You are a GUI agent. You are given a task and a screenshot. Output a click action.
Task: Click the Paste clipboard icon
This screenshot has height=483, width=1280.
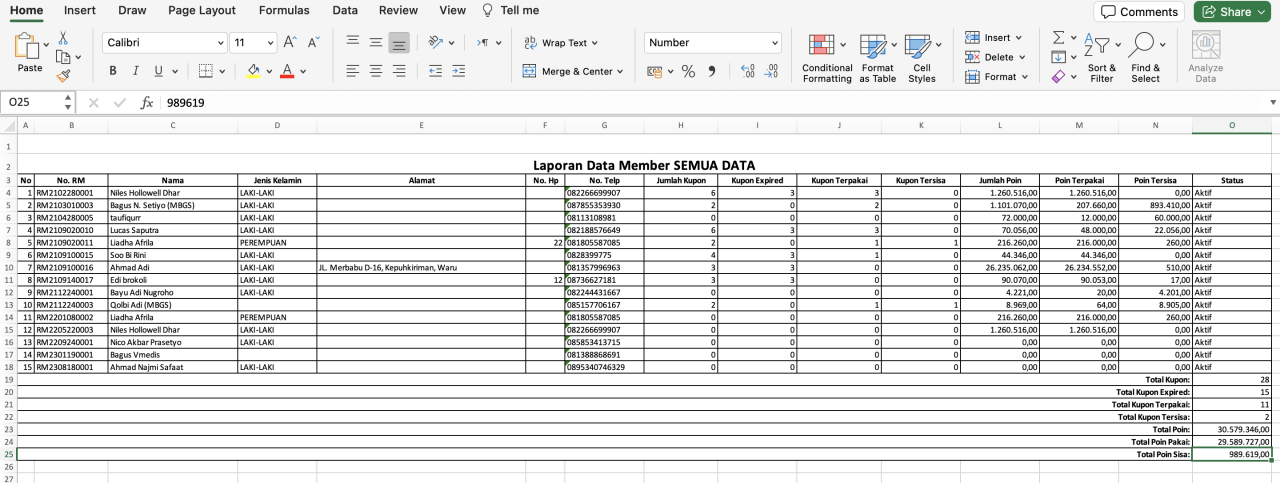[28, 47]
